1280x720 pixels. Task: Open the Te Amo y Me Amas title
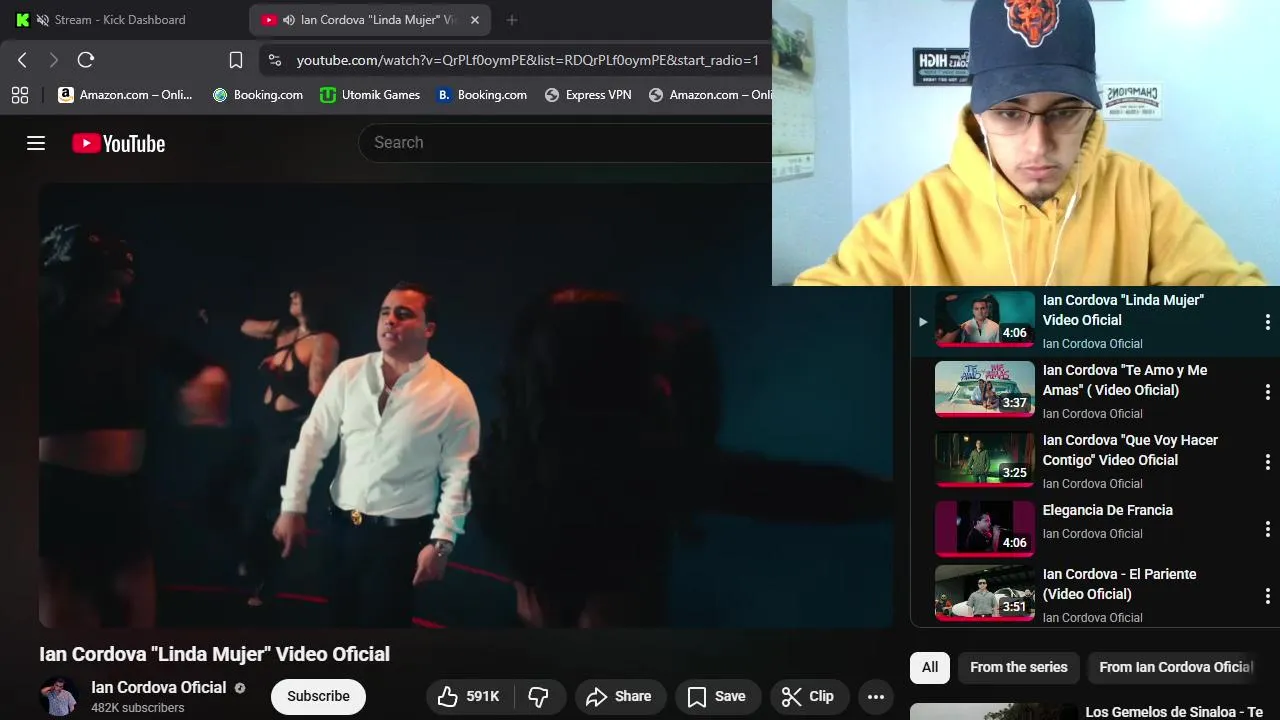(x=1125, y=380)
